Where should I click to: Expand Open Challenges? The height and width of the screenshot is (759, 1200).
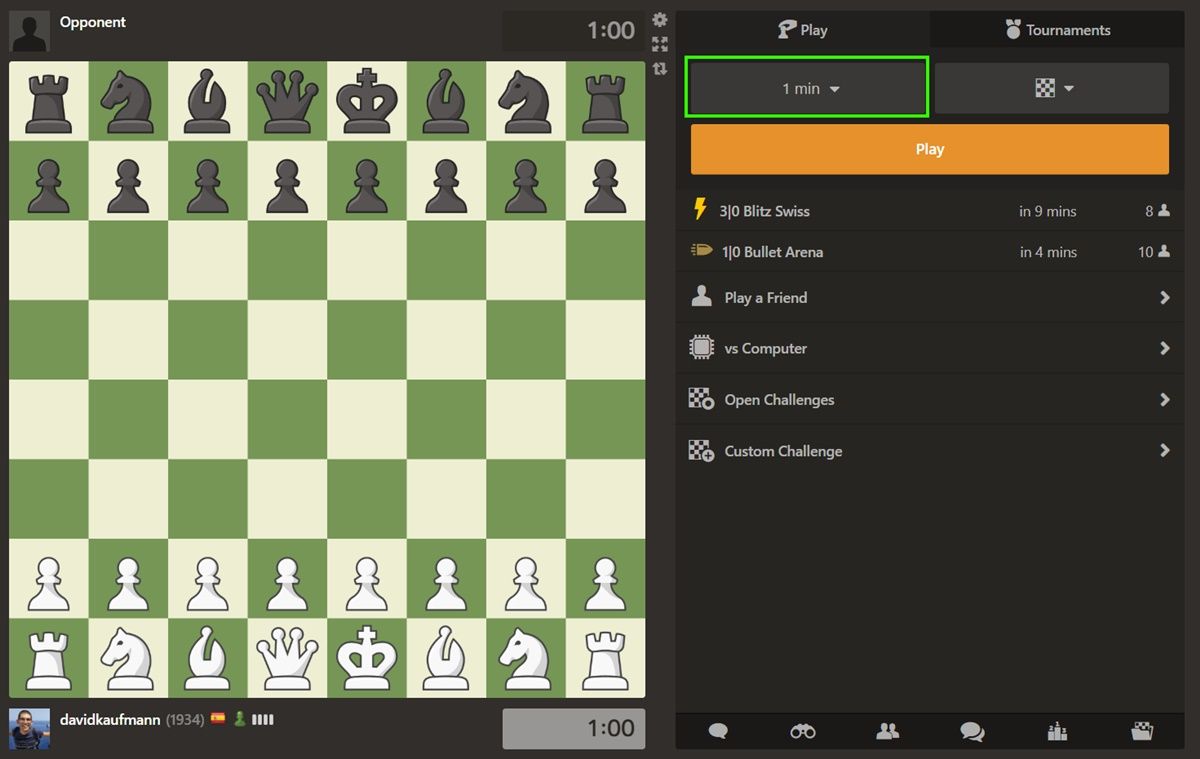(x=929, y=399)
